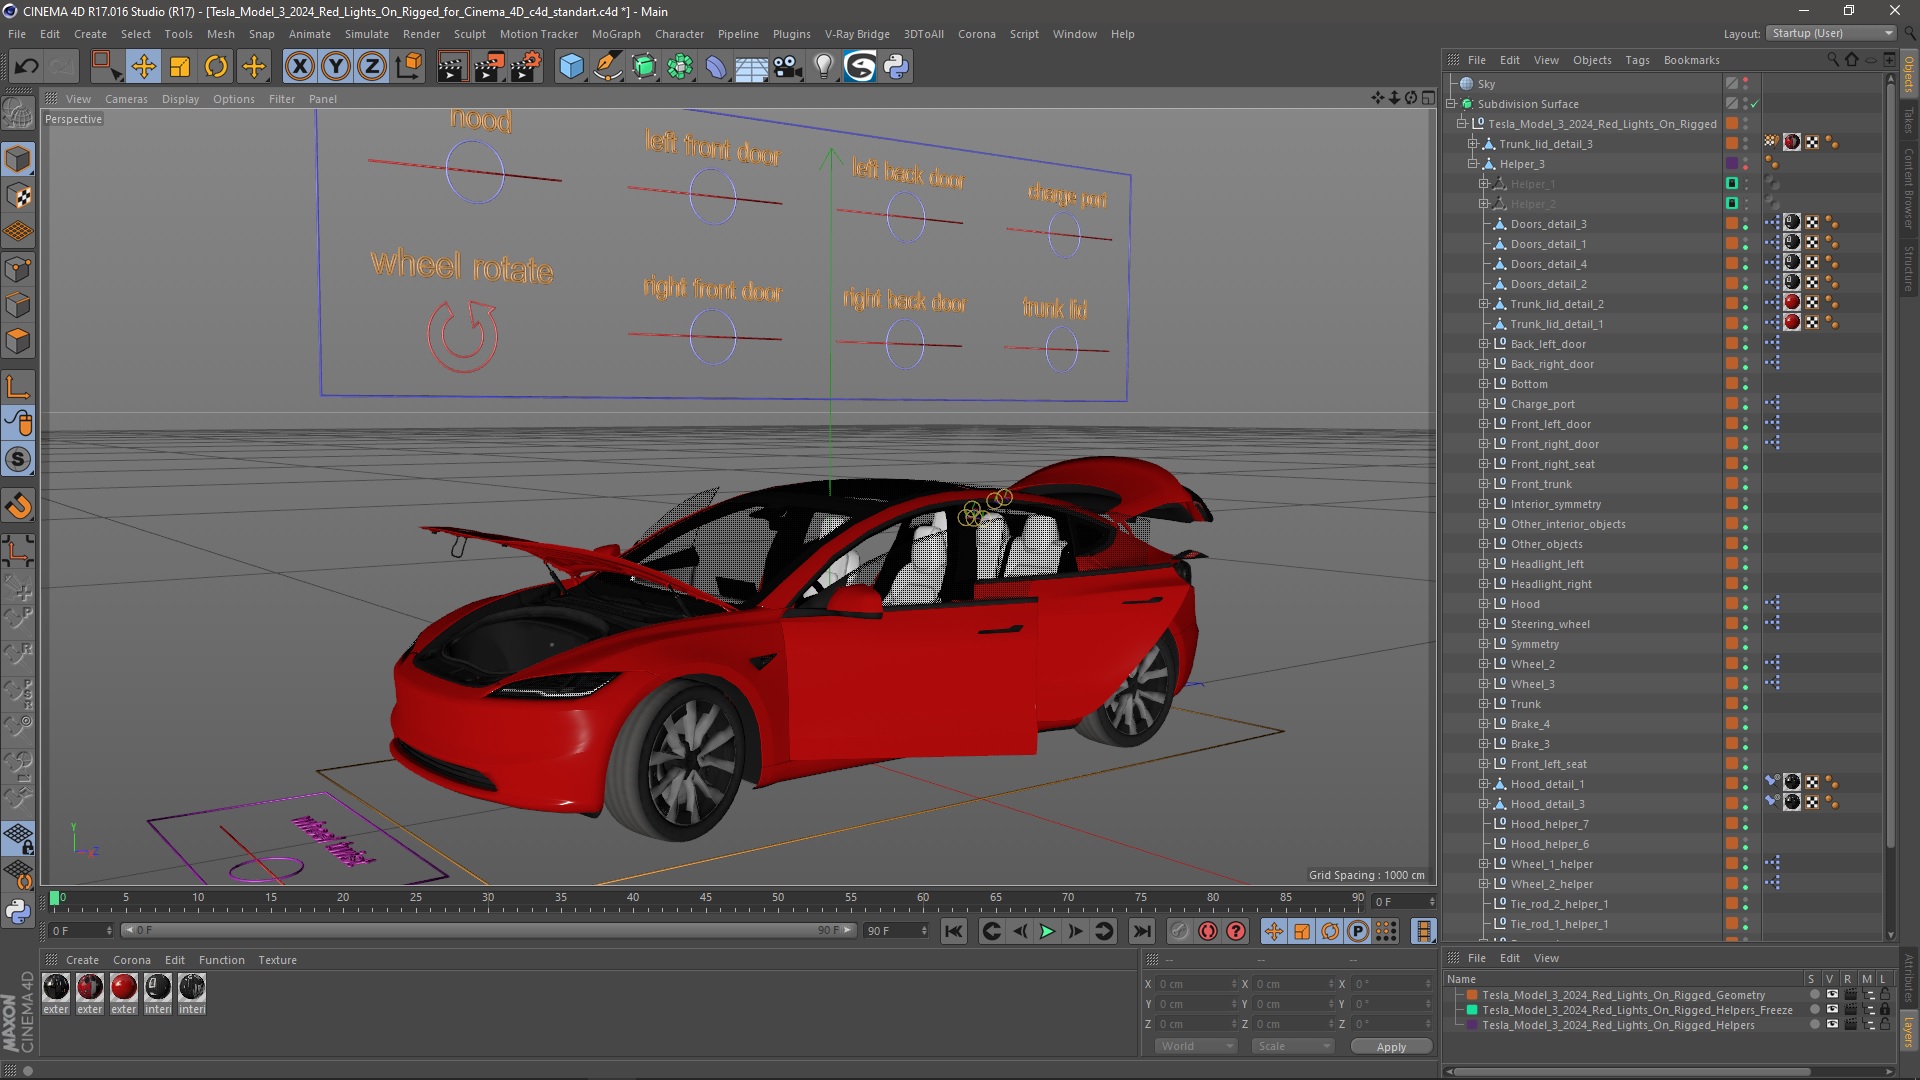The image size is (1920, 1080).
Task: Collapse Subdivision Surface hierarchy
Action: (x=1451, y=104)
